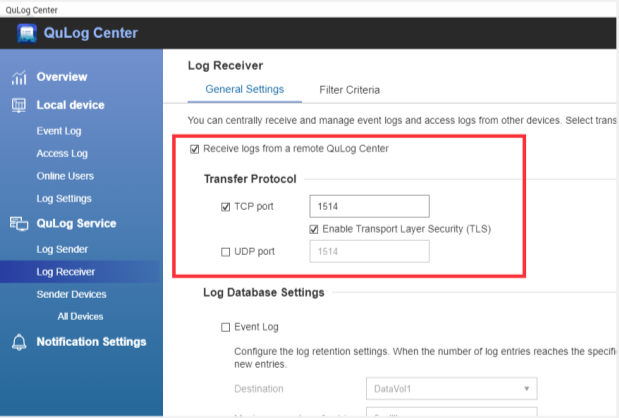Open Log Settings in sidebar
The width and height of the screenshot is (619, 418).
(64, 199)
